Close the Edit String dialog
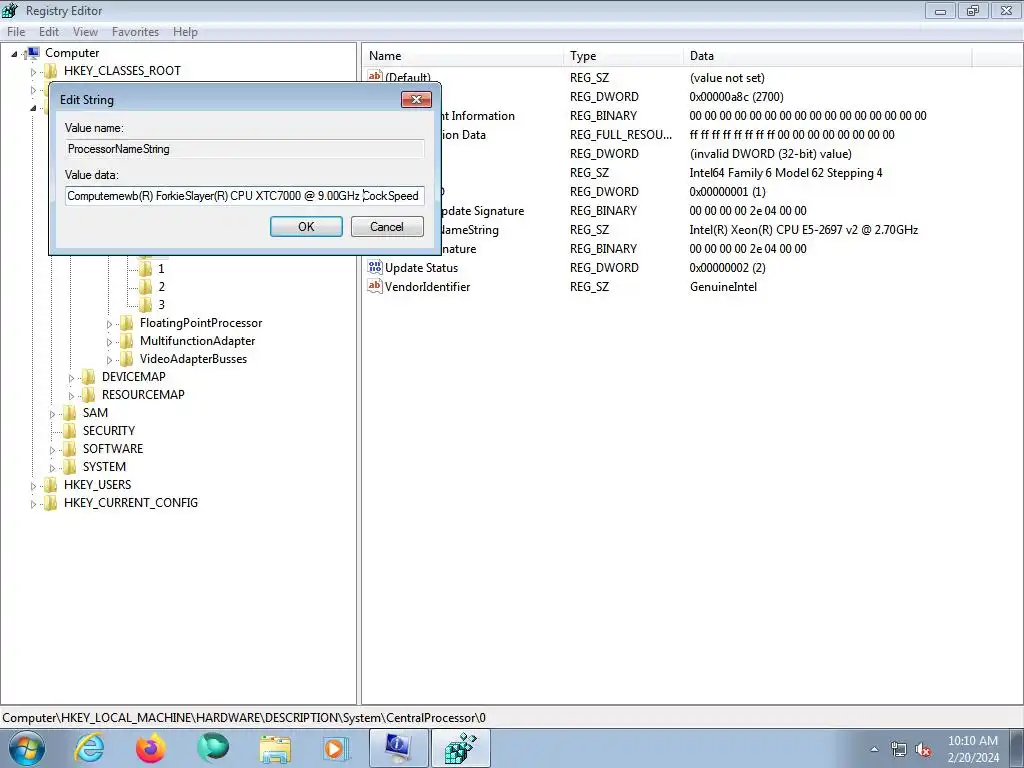Image resolution: width=1024 pixels, height=768 pixels. click(x=416, y=99)
